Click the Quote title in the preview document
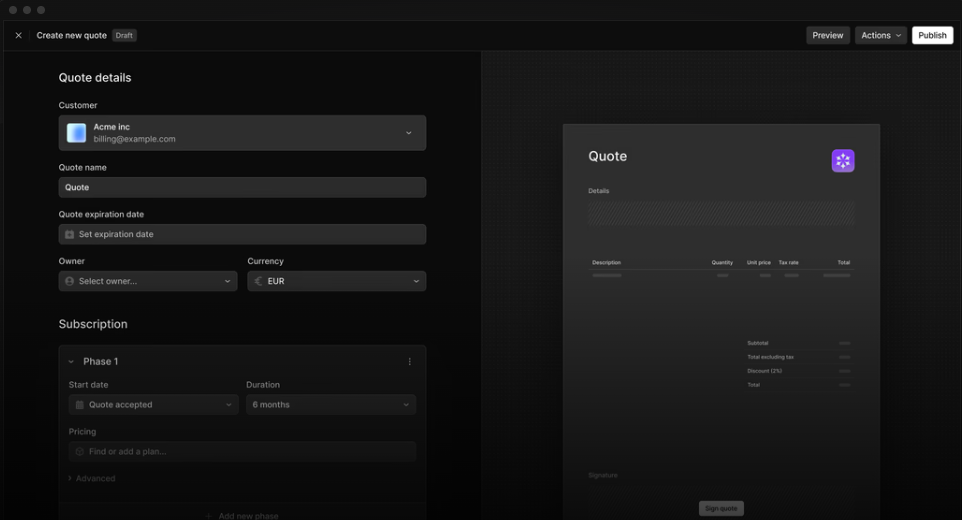The height and width of the screenshot is (520, 962). tap(607, 156)
